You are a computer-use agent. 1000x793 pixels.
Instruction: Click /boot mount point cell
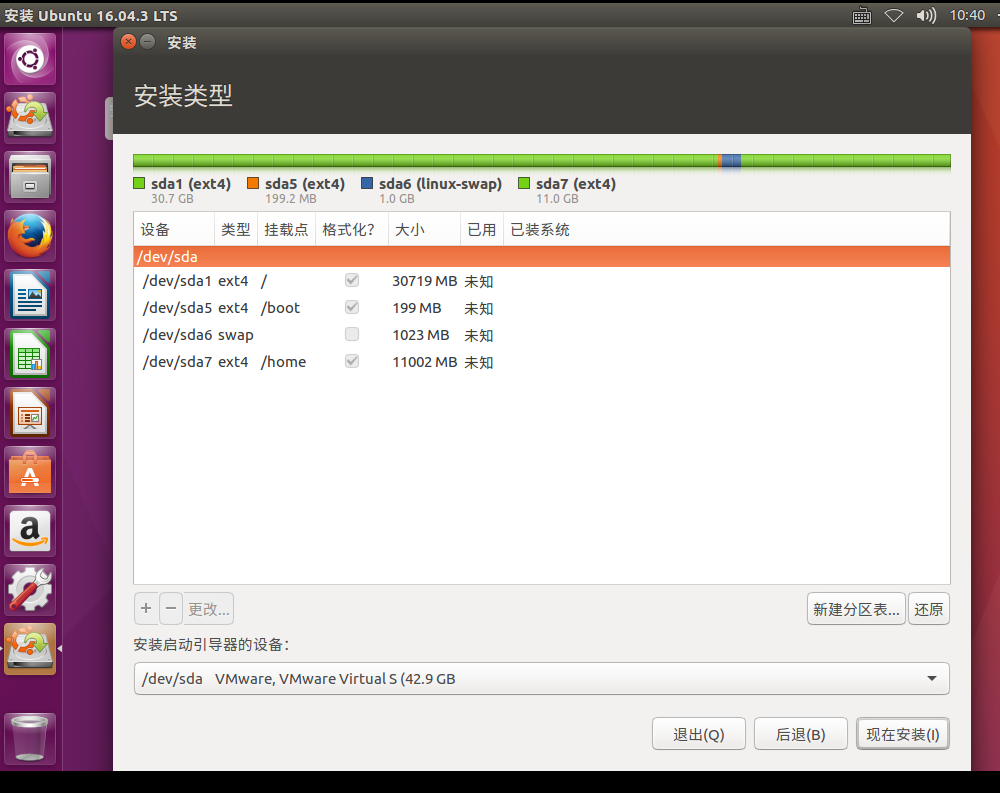280,308
